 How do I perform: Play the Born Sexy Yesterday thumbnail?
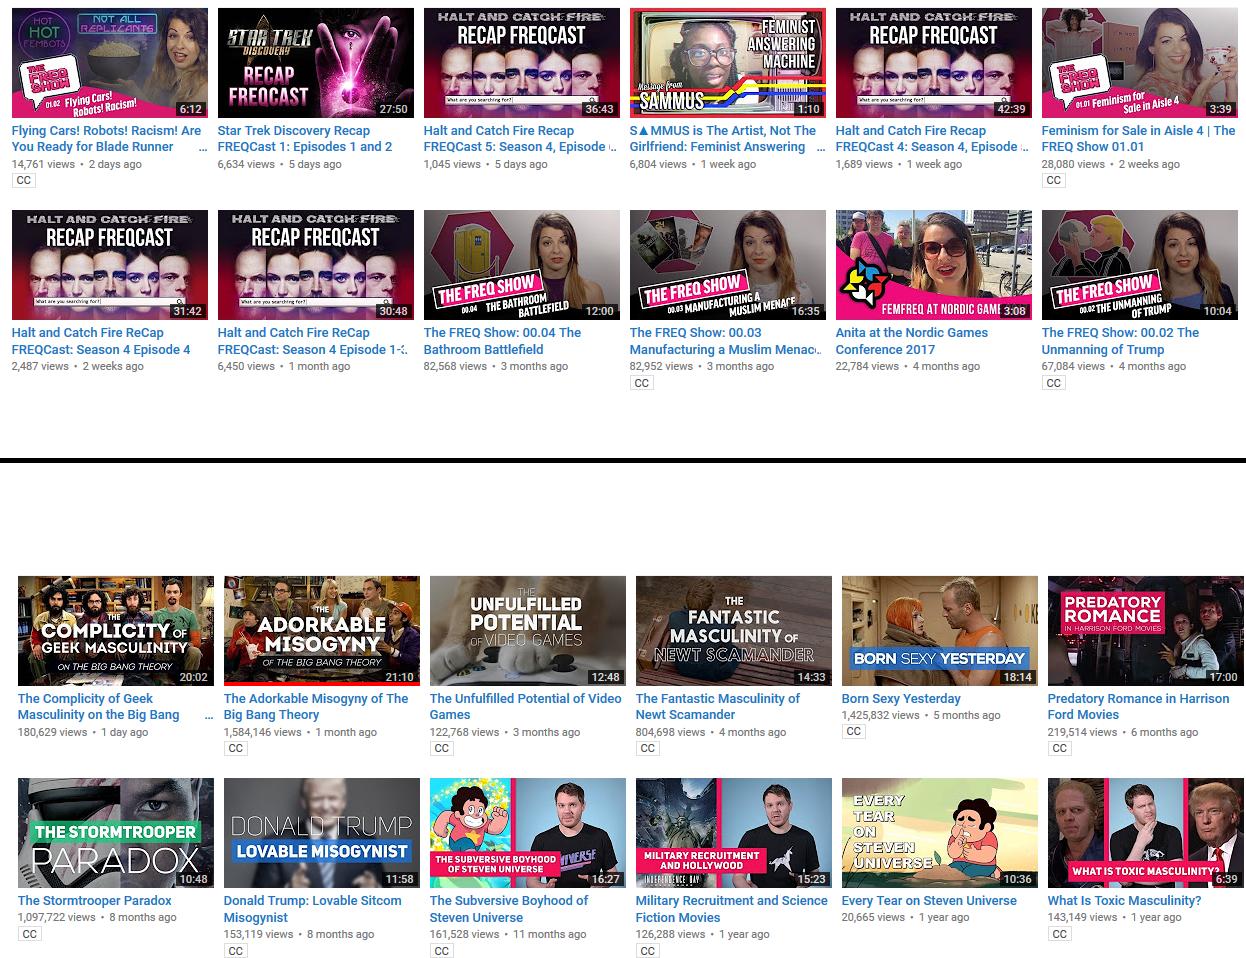(x=940, y=631)
